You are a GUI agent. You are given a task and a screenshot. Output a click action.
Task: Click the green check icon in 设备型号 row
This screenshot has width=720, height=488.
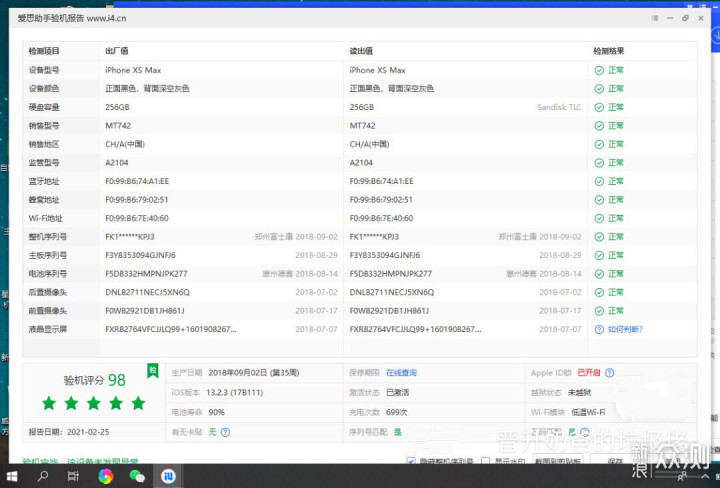tap(599, 70)
